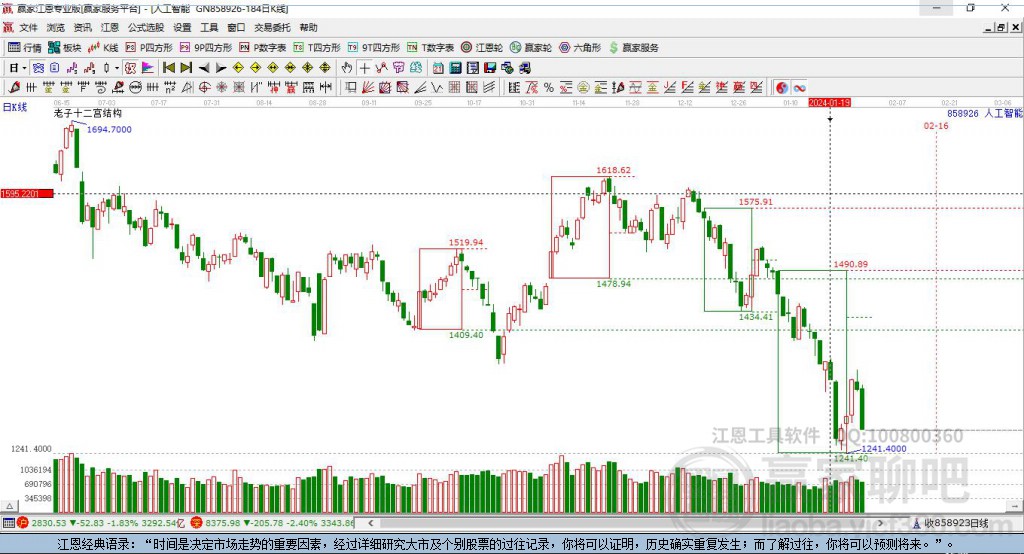This screenshot has width=1024, height=554.
Task: Click the 1618.62 price label
Action: pyautogui.click(x=613, y=170)
